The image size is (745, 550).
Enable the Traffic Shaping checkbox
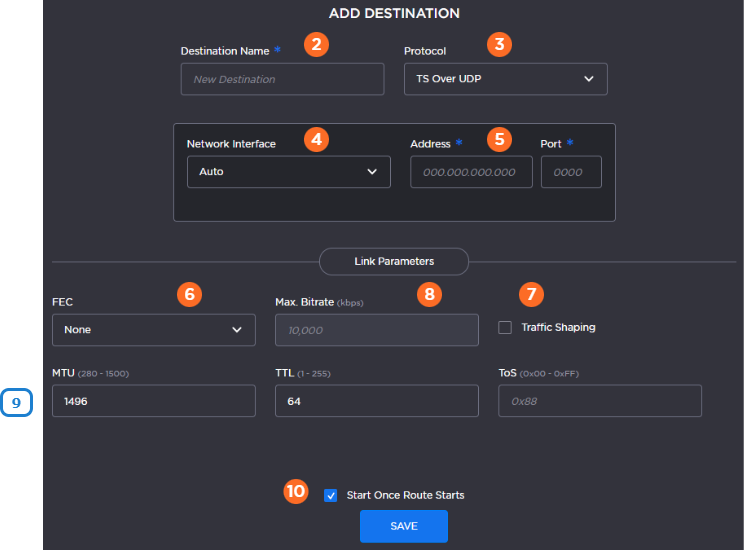pyautogui.click(x=505, y=327)
